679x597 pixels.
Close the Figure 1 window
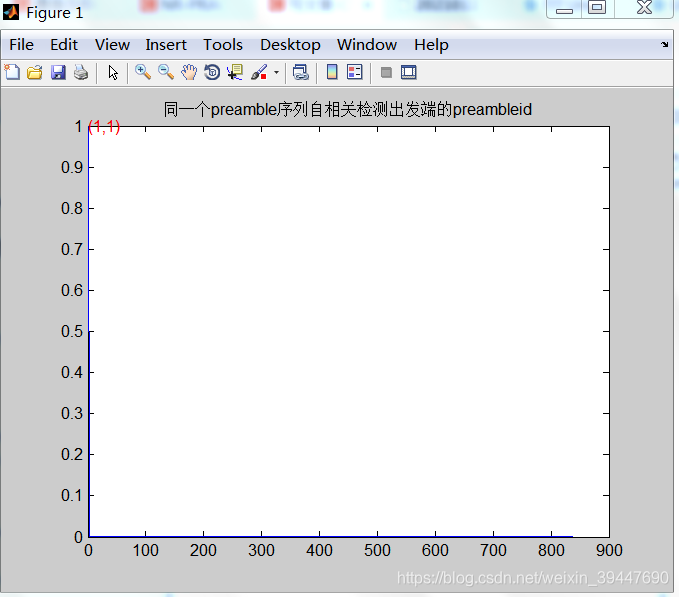[644, 8]
